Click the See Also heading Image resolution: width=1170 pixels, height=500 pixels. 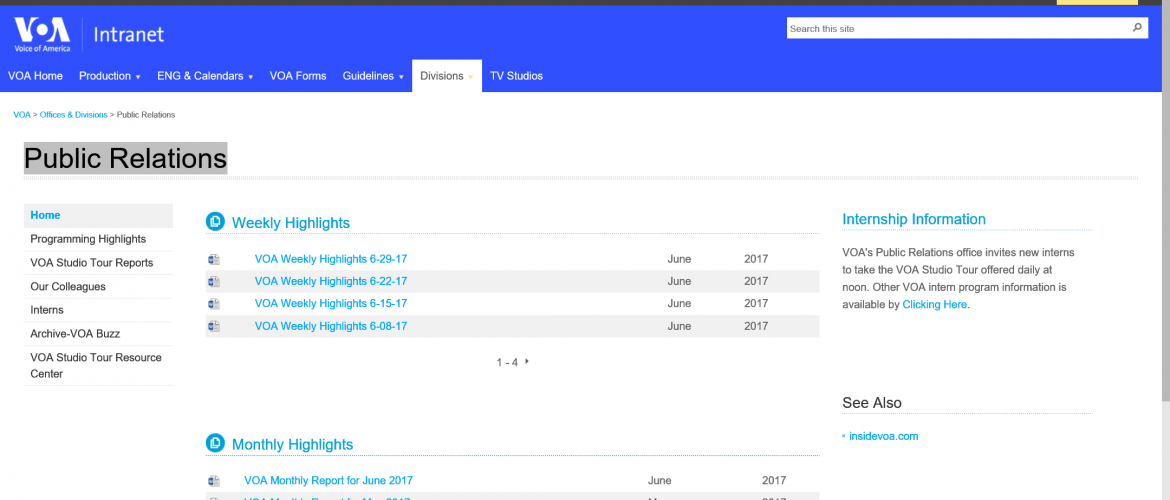872,403
